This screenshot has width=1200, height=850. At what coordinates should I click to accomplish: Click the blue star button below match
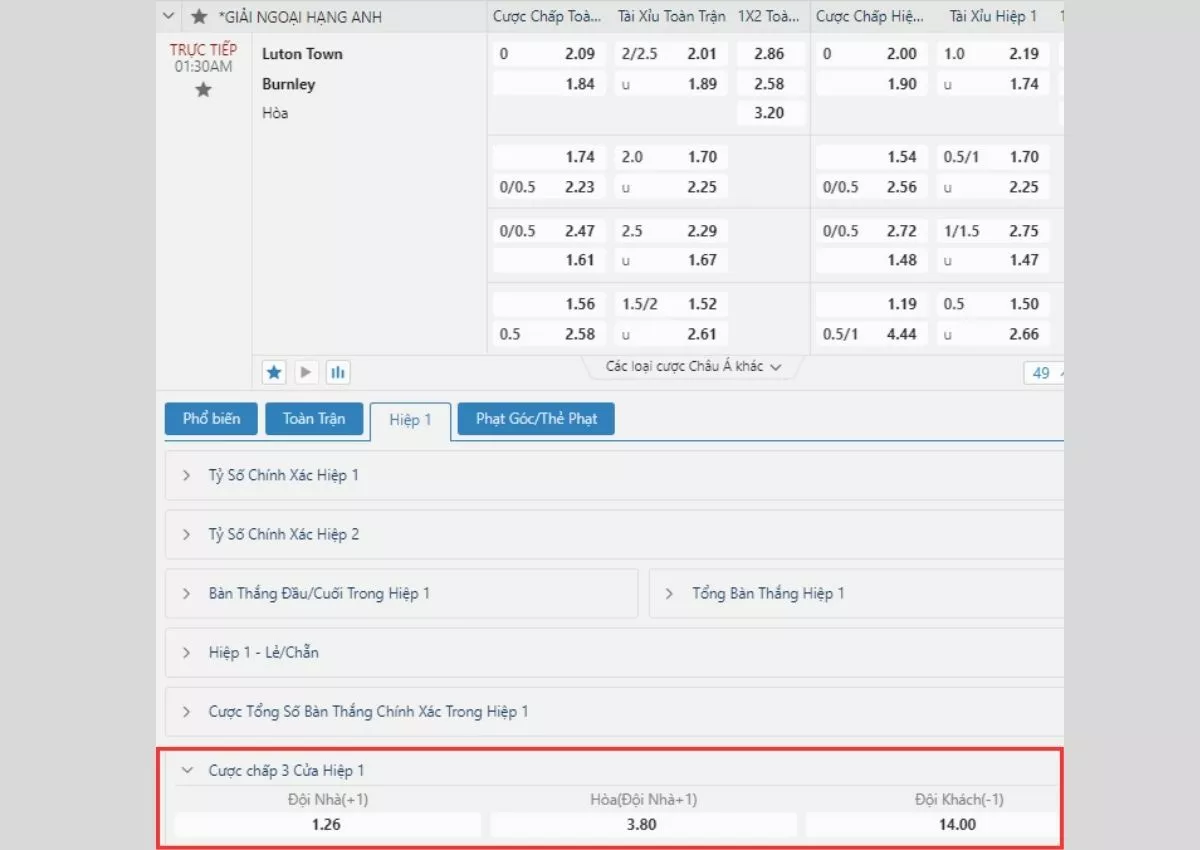point(274,373)
